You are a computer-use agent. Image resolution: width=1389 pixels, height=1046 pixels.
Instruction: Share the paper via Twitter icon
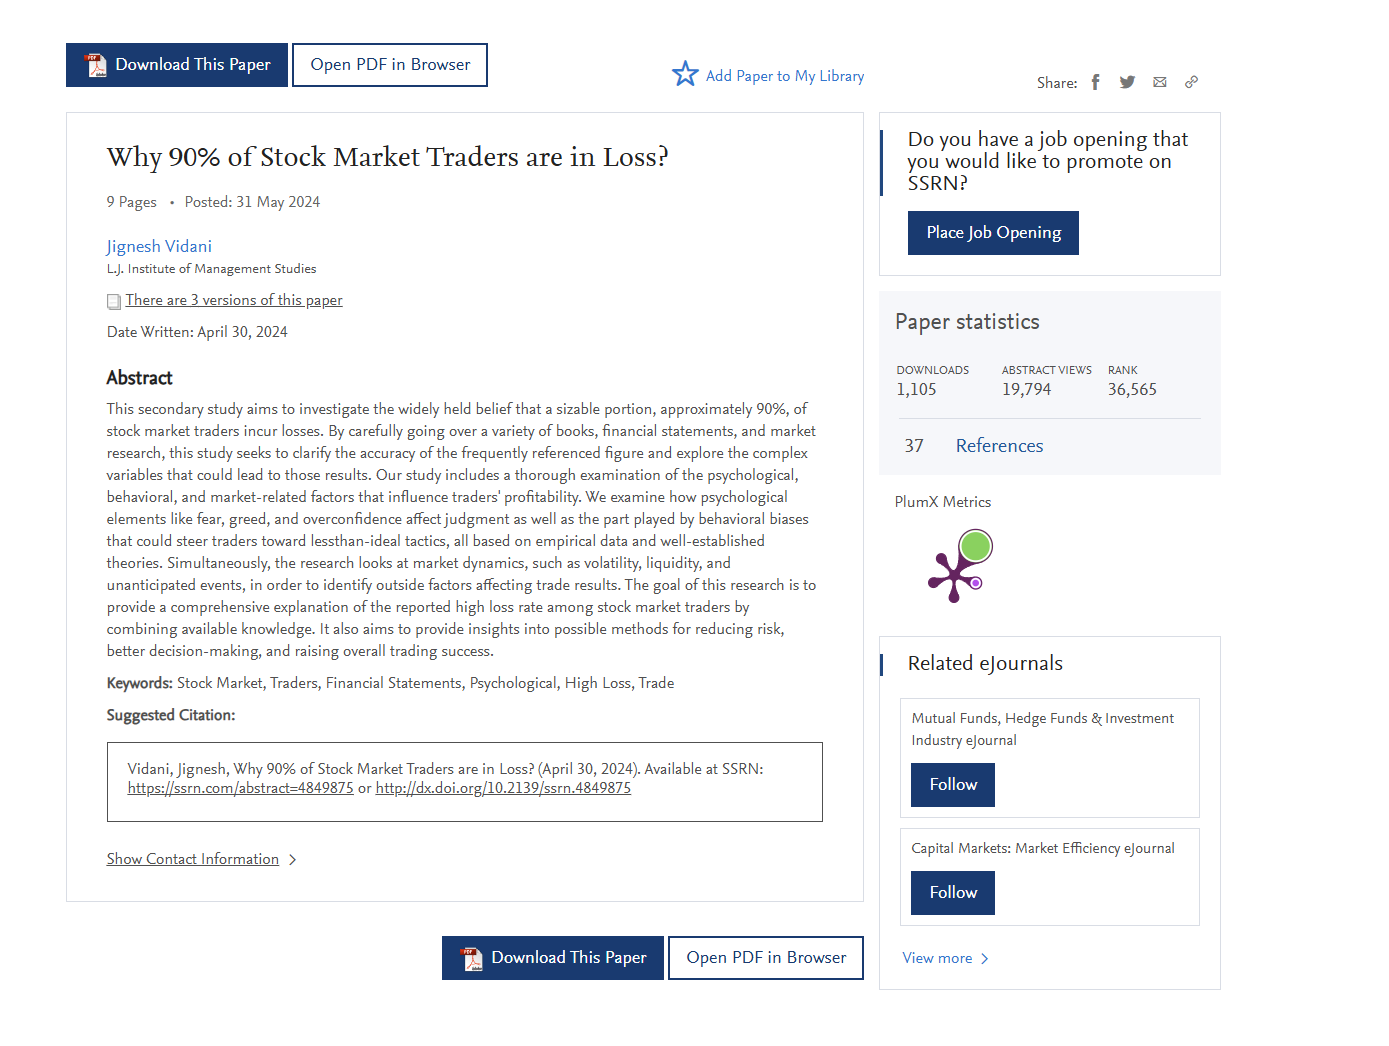1127,82
